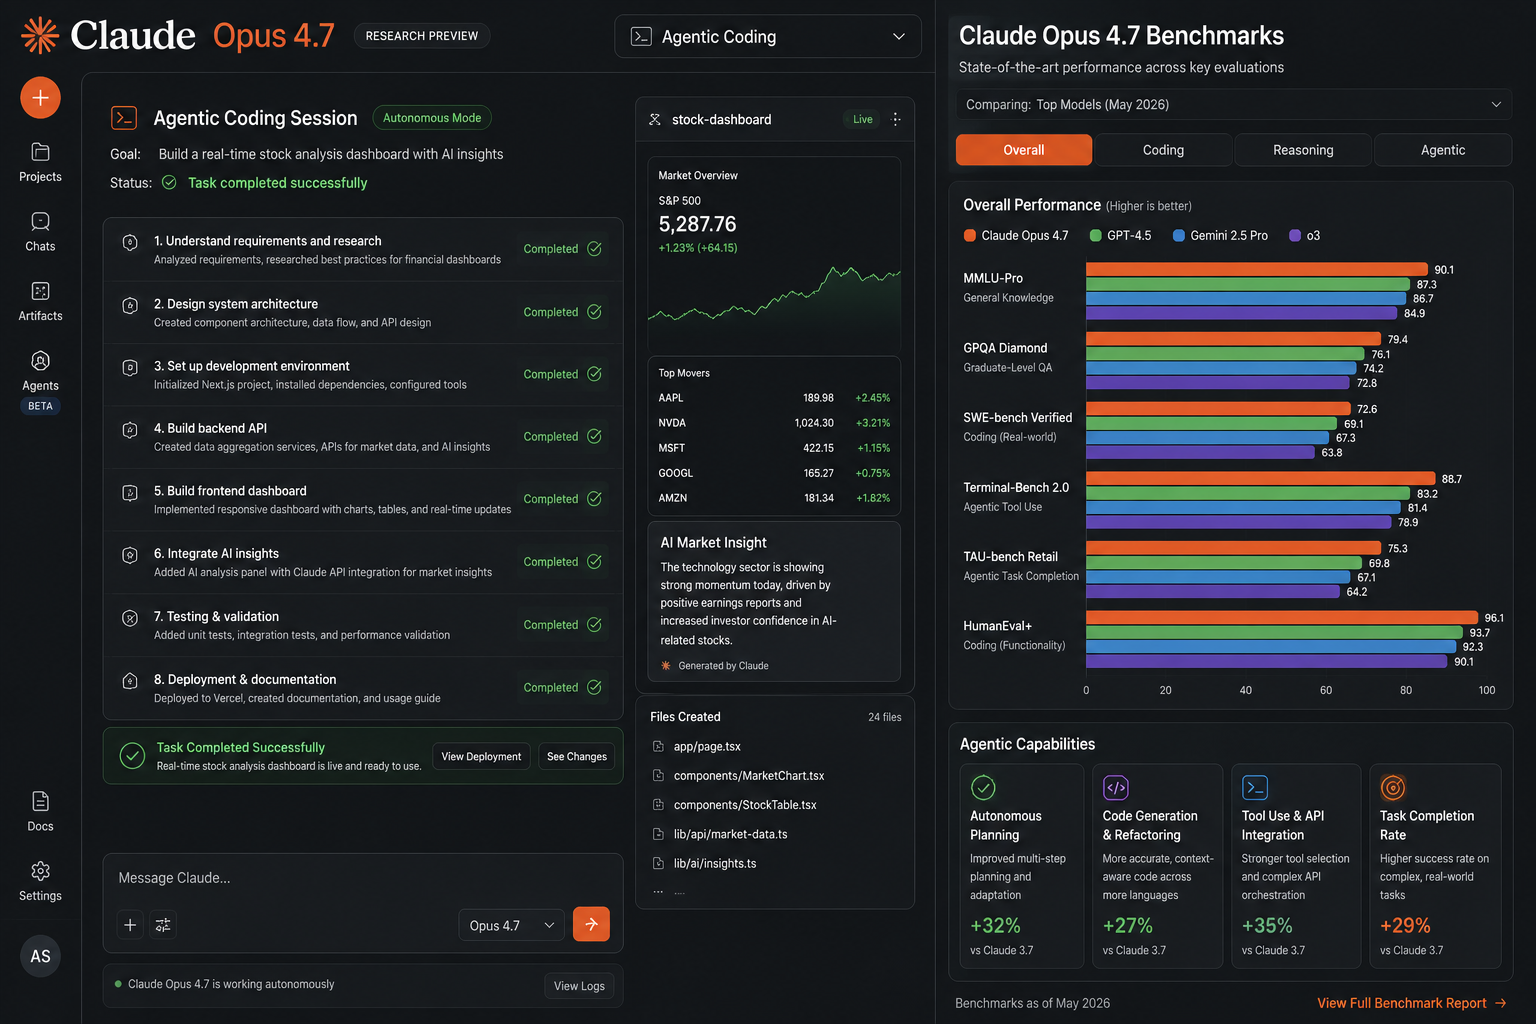Click the Code Generation & Refactoring icon
The image size is (1536, 1024).
click(1116, 788)
